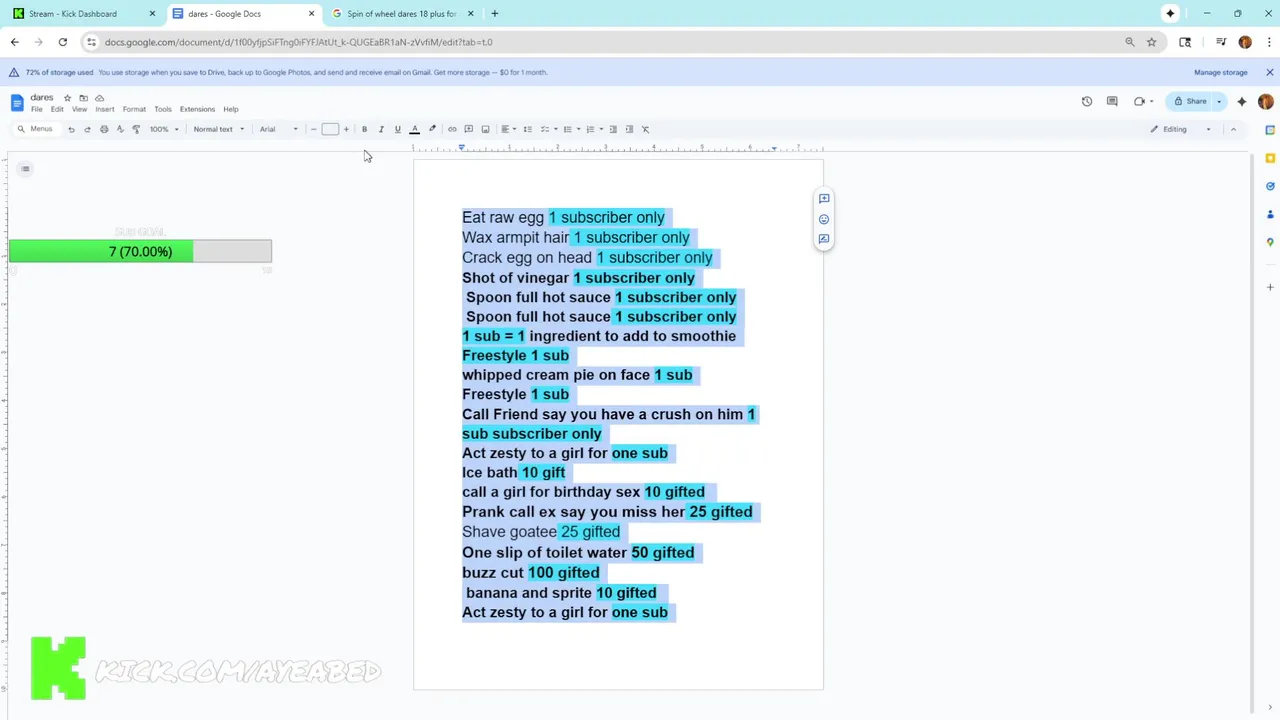The width and height of the screenshot is (1280, 720).
Task: Open the Format menu
Action: [x=134, y=109]
